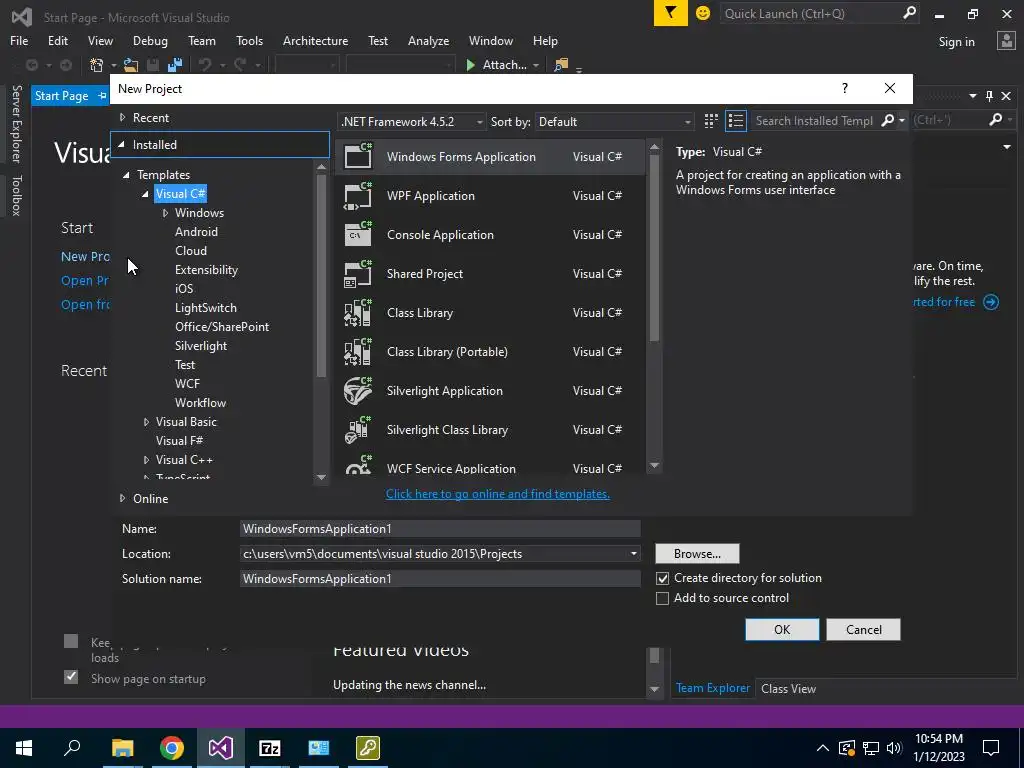Screen dimensions: 1024x768
Task: Click the project Name input field
Action: (x=440, y=528)
